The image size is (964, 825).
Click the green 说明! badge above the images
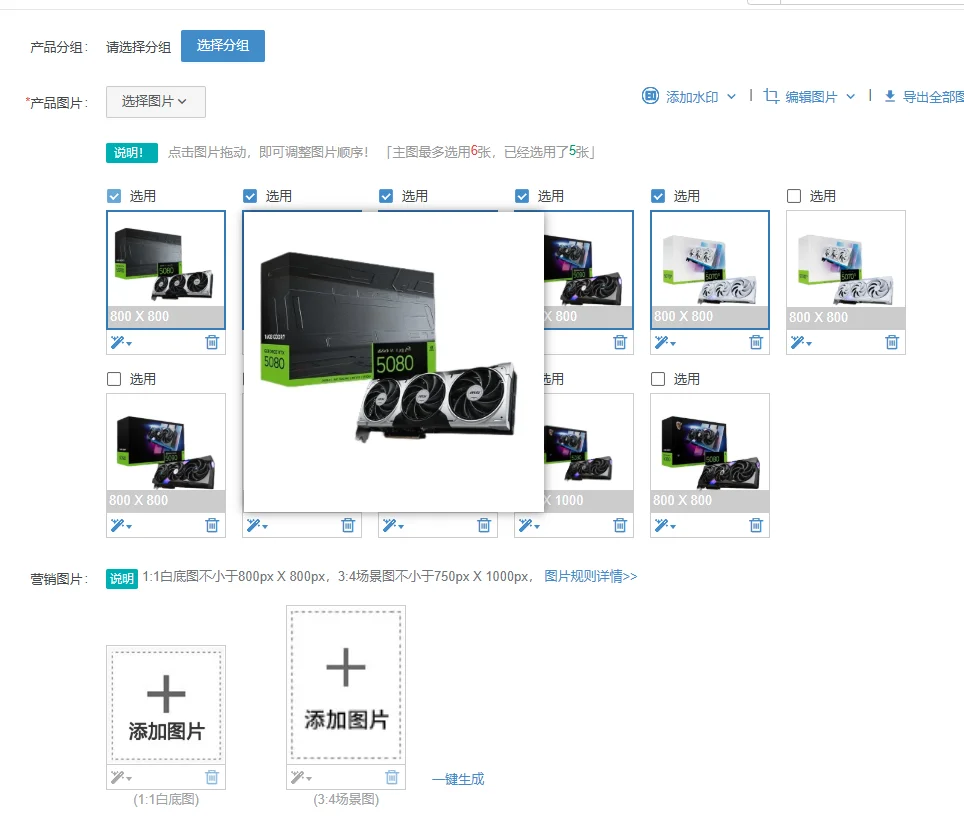tap(132, 152)
